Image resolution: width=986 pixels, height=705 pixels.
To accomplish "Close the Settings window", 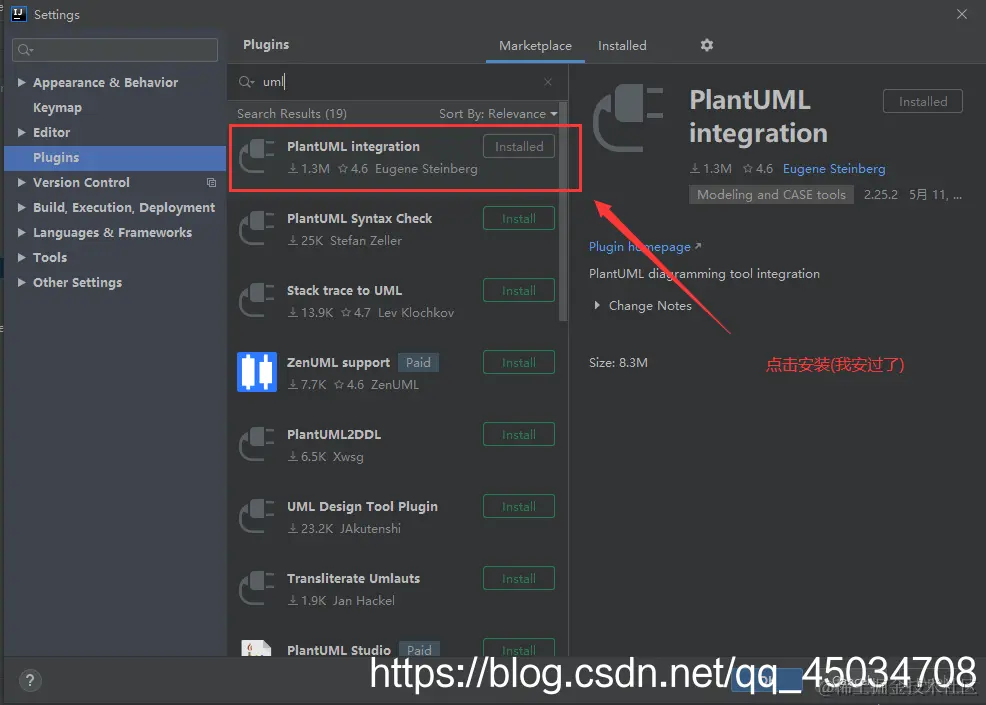I will point(961,14).
